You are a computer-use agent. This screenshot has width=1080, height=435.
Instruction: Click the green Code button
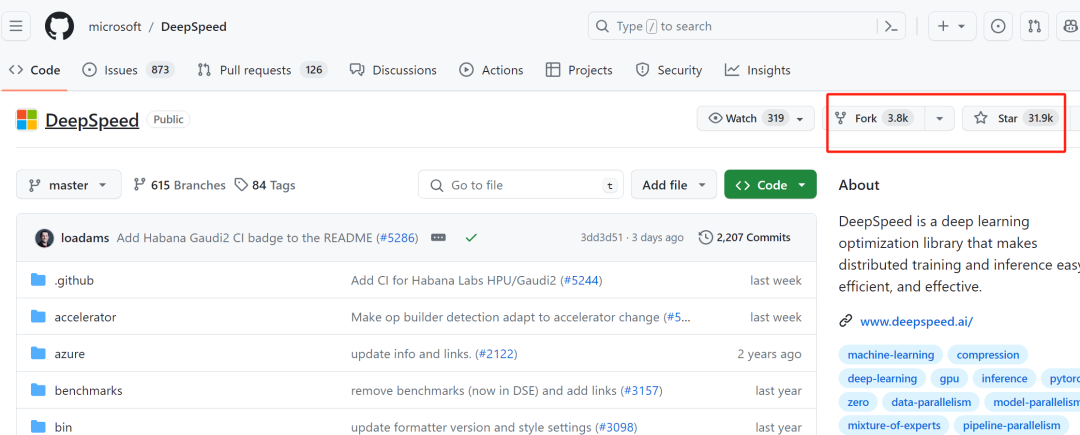pos(770,185)
